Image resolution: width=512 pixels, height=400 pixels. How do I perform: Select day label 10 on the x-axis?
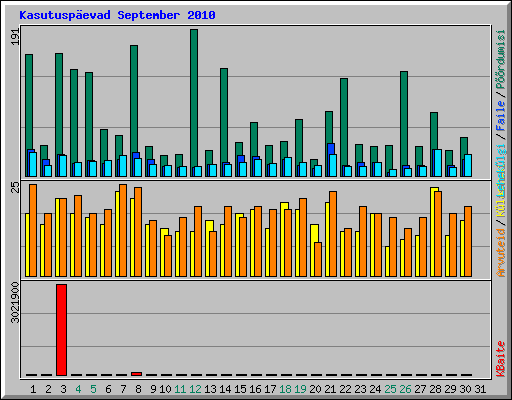coord(165,389)
